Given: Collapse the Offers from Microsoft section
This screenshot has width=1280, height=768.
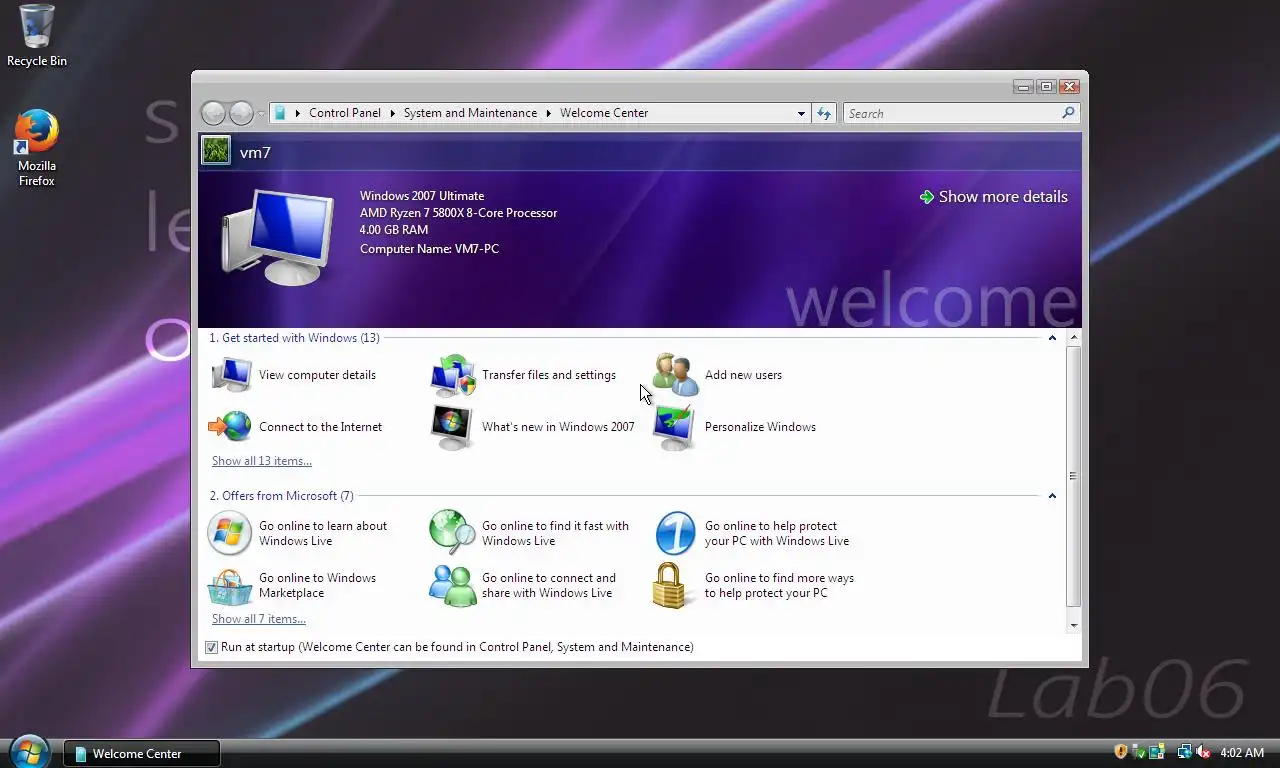Looking at the screenshot, I should 1052,496.
